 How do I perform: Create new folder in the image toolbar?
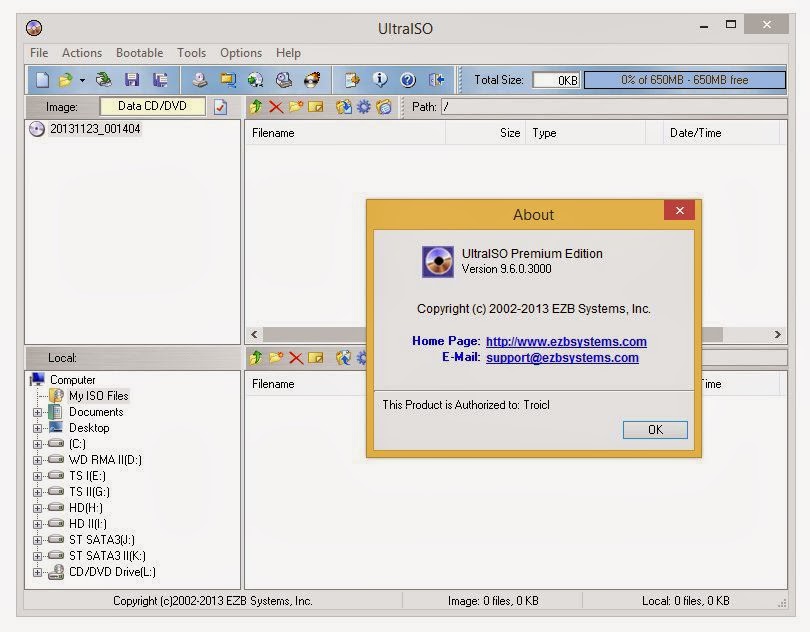click(x=295, y=106)
